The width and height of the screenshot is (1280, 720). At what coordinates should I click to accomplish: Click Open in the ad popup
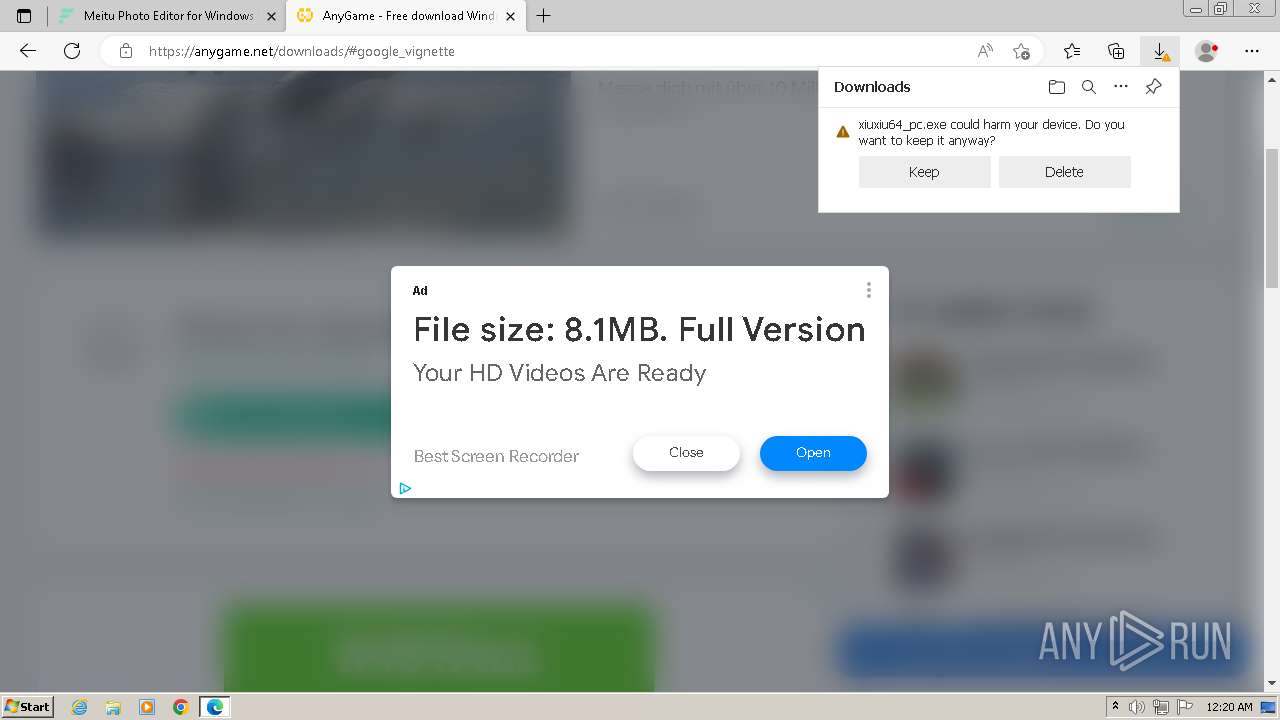(813, 453)
